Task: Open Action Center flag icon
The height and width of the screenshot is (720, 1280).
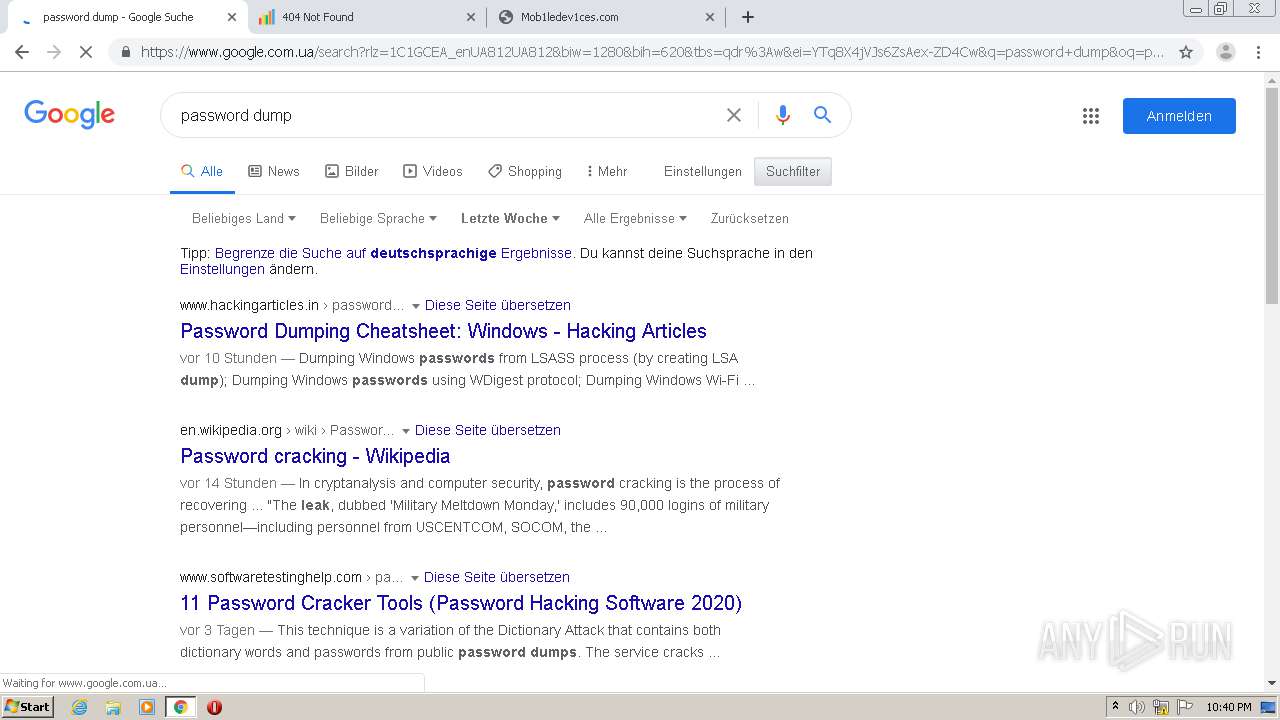Action: coord(1184,707)
